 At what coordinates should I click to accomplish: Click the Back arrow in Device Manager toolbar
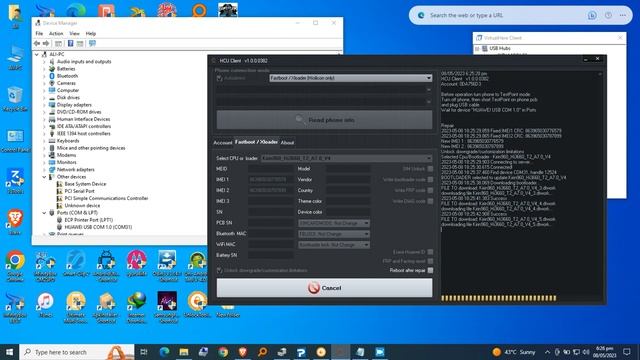[37, 43]
